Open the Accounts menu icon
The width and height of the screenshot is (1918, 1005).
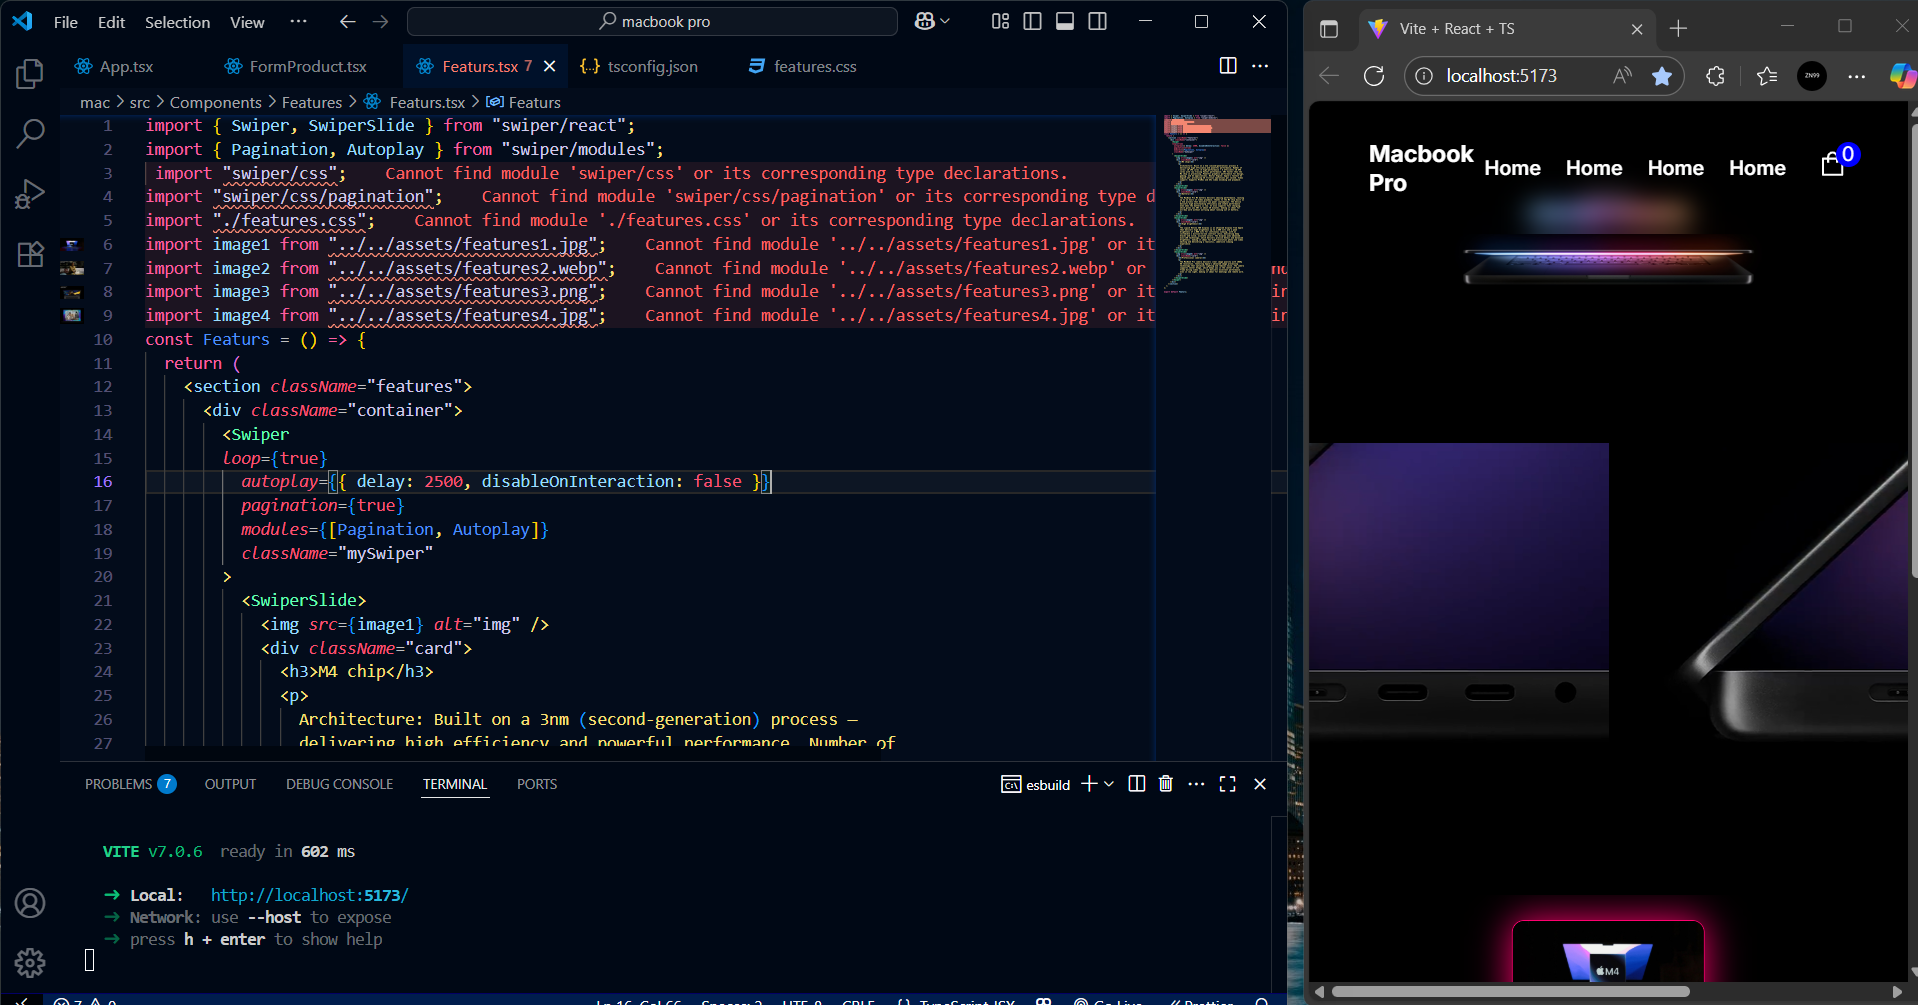pyautogui.click(x=30, y=903)
